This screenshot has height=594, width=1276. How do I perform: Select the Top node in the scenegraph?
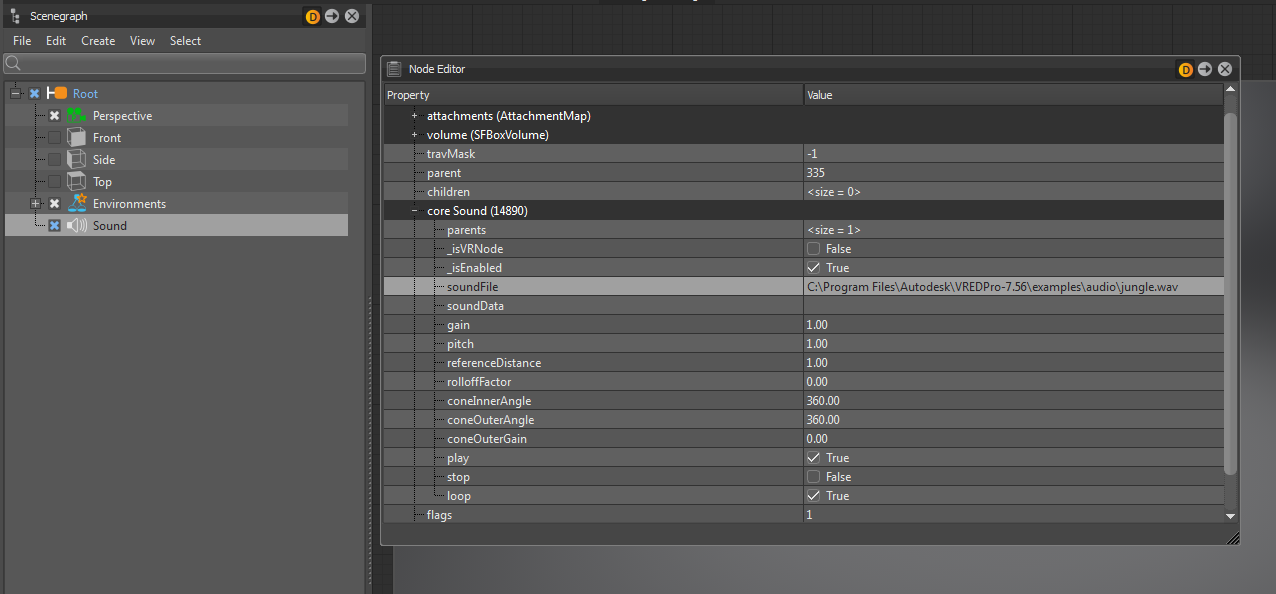coord(102,182)
